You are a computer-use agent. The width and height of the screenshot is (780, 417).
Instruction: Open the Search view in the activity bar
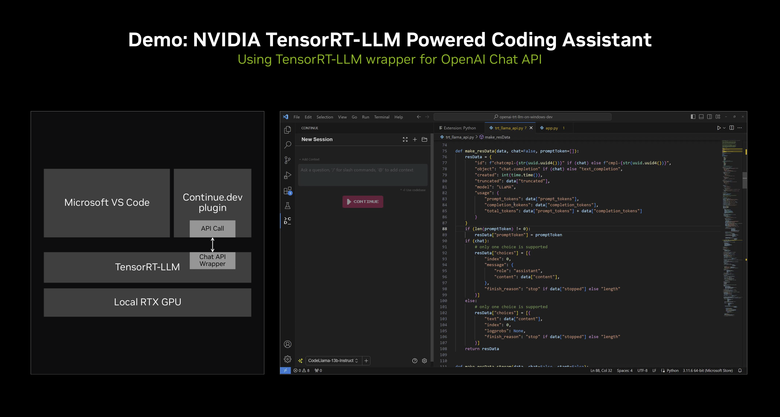click(287, 145)
